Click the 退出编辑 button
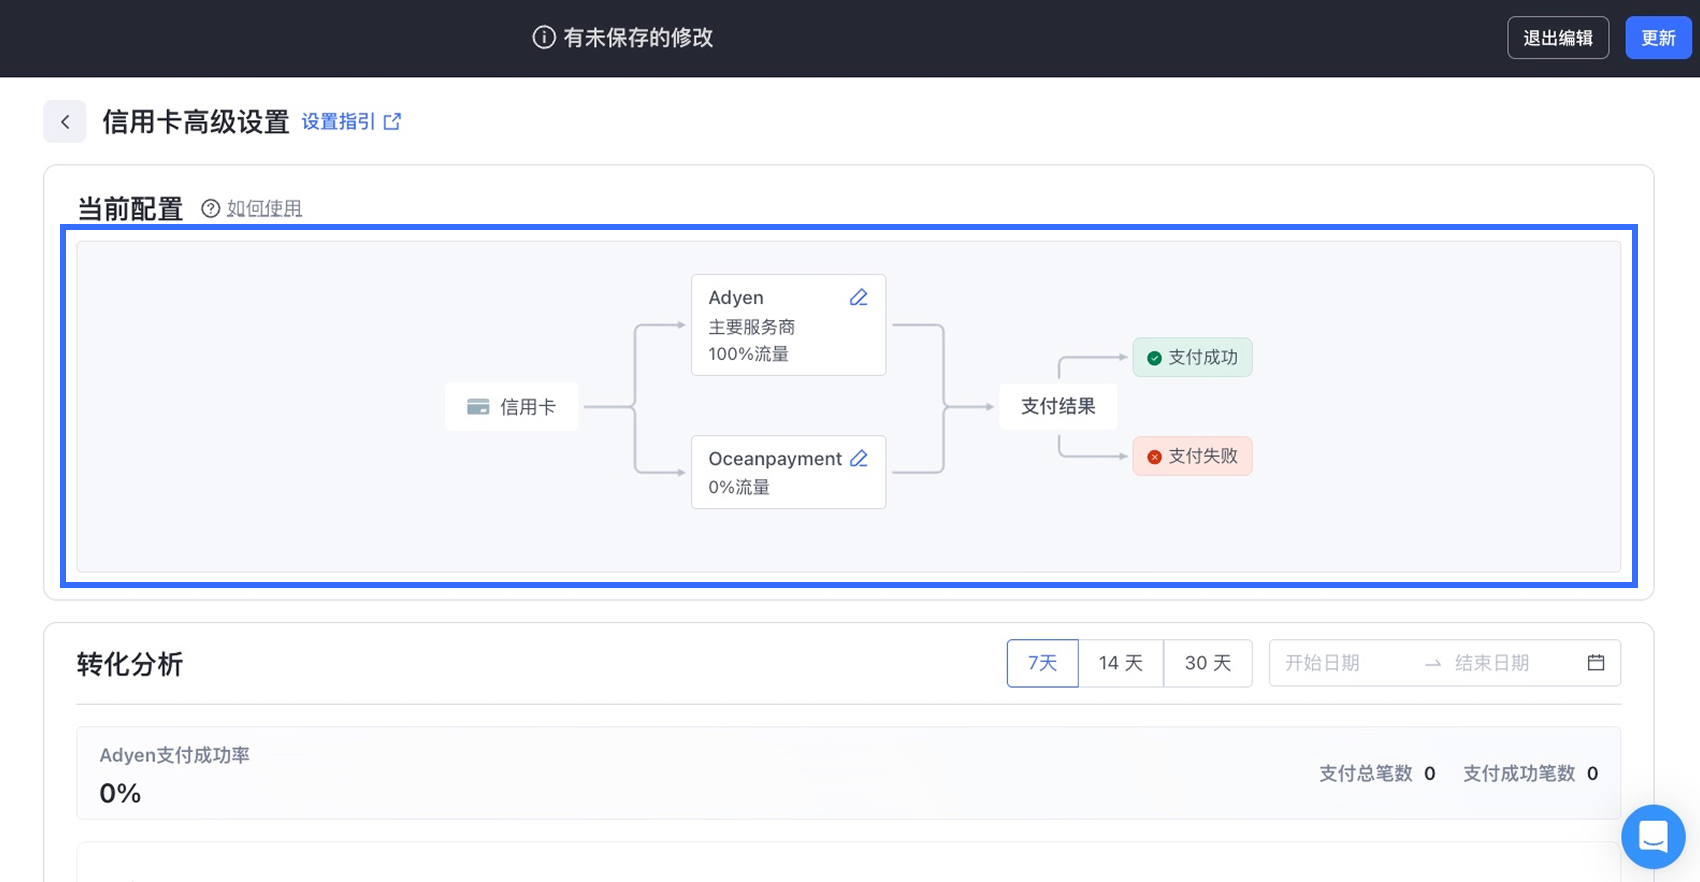The image size is (1700, 882). point(1558,38)
